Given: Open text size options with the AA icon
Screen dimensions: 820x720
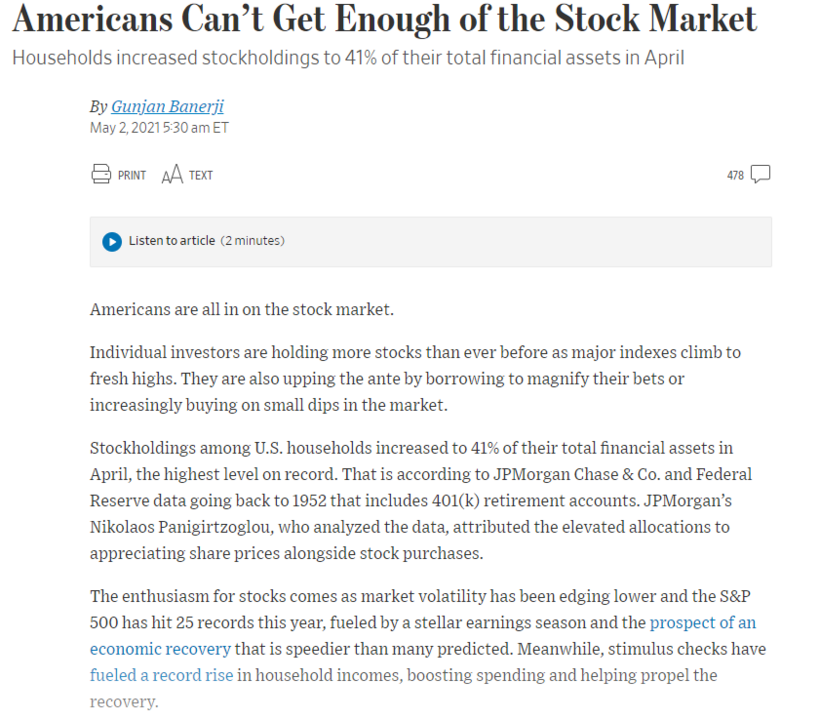Looking at the screenshot, I should click(x=172, y=174).
